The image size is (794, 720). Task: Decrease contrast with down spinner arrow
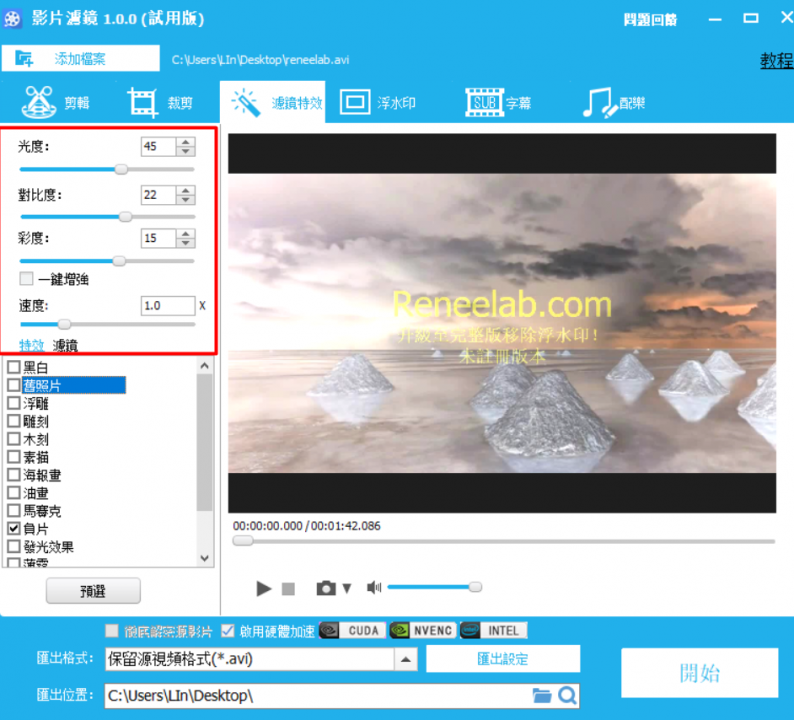[186, 199]
